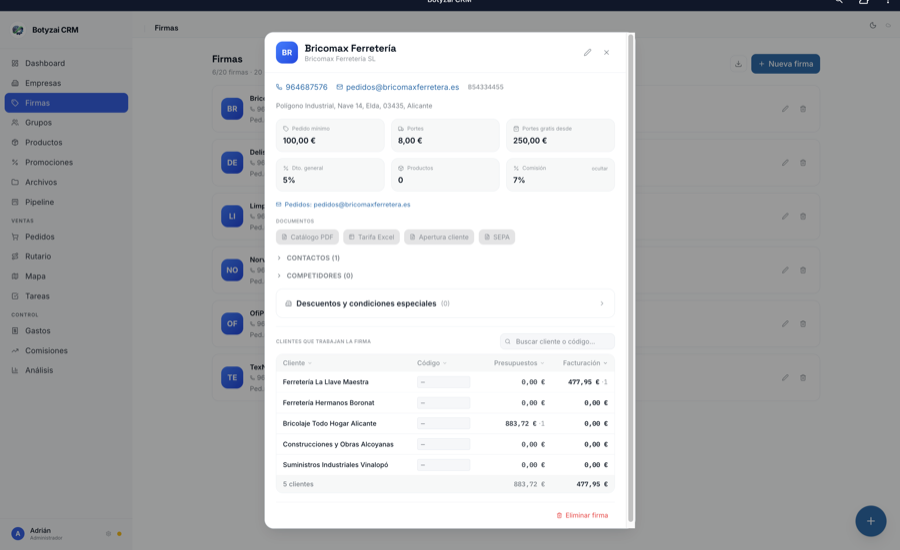
Task: Click the Pedidos cart icon in sidebar
Action: tap(15, 237)
